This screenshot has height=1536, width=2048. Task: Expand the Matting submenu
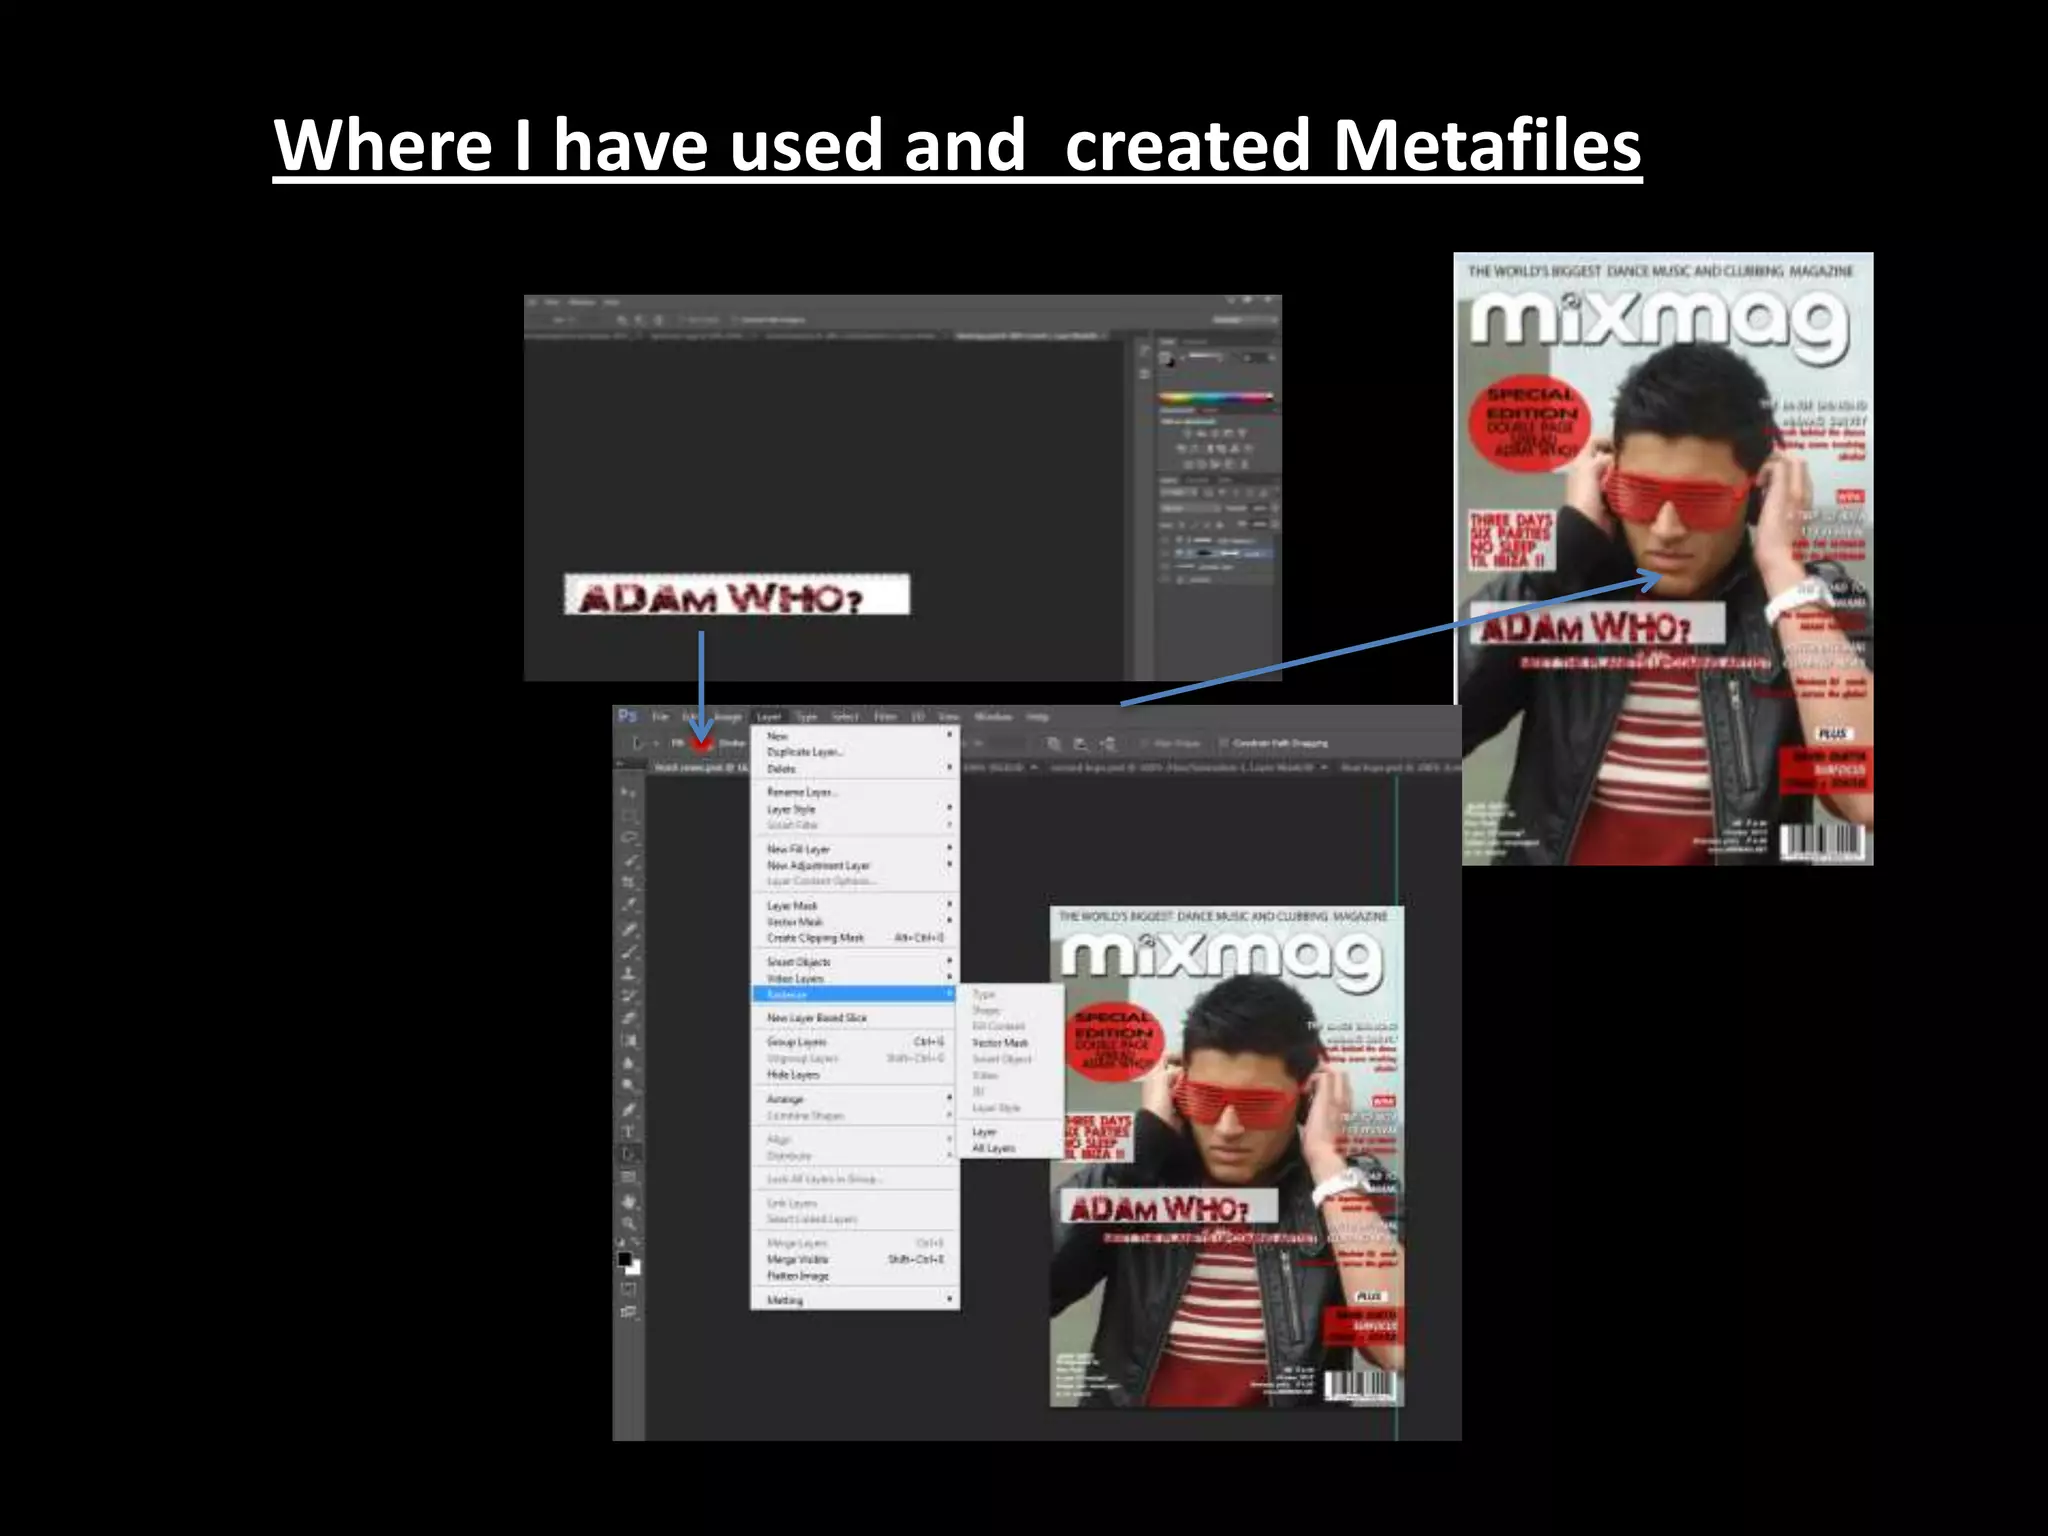pyautogui.click(x=855, y=1300)
